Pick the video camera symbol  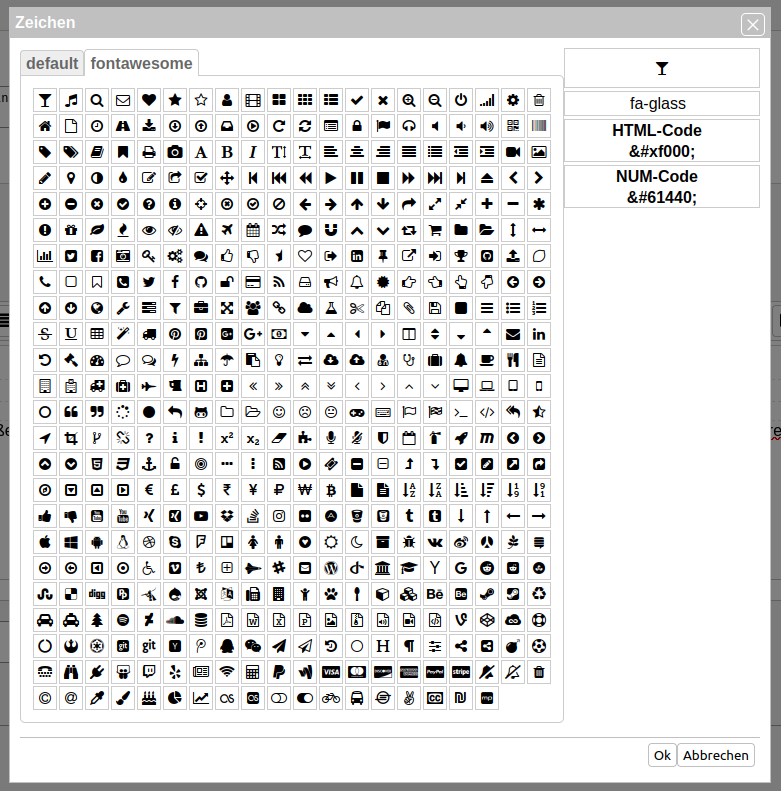513,152
